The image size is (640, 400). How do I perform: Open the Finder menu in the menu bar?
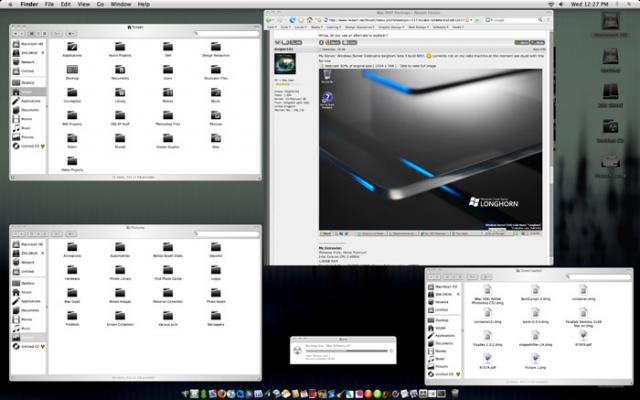pyautogui.click(x=29, y=4)
